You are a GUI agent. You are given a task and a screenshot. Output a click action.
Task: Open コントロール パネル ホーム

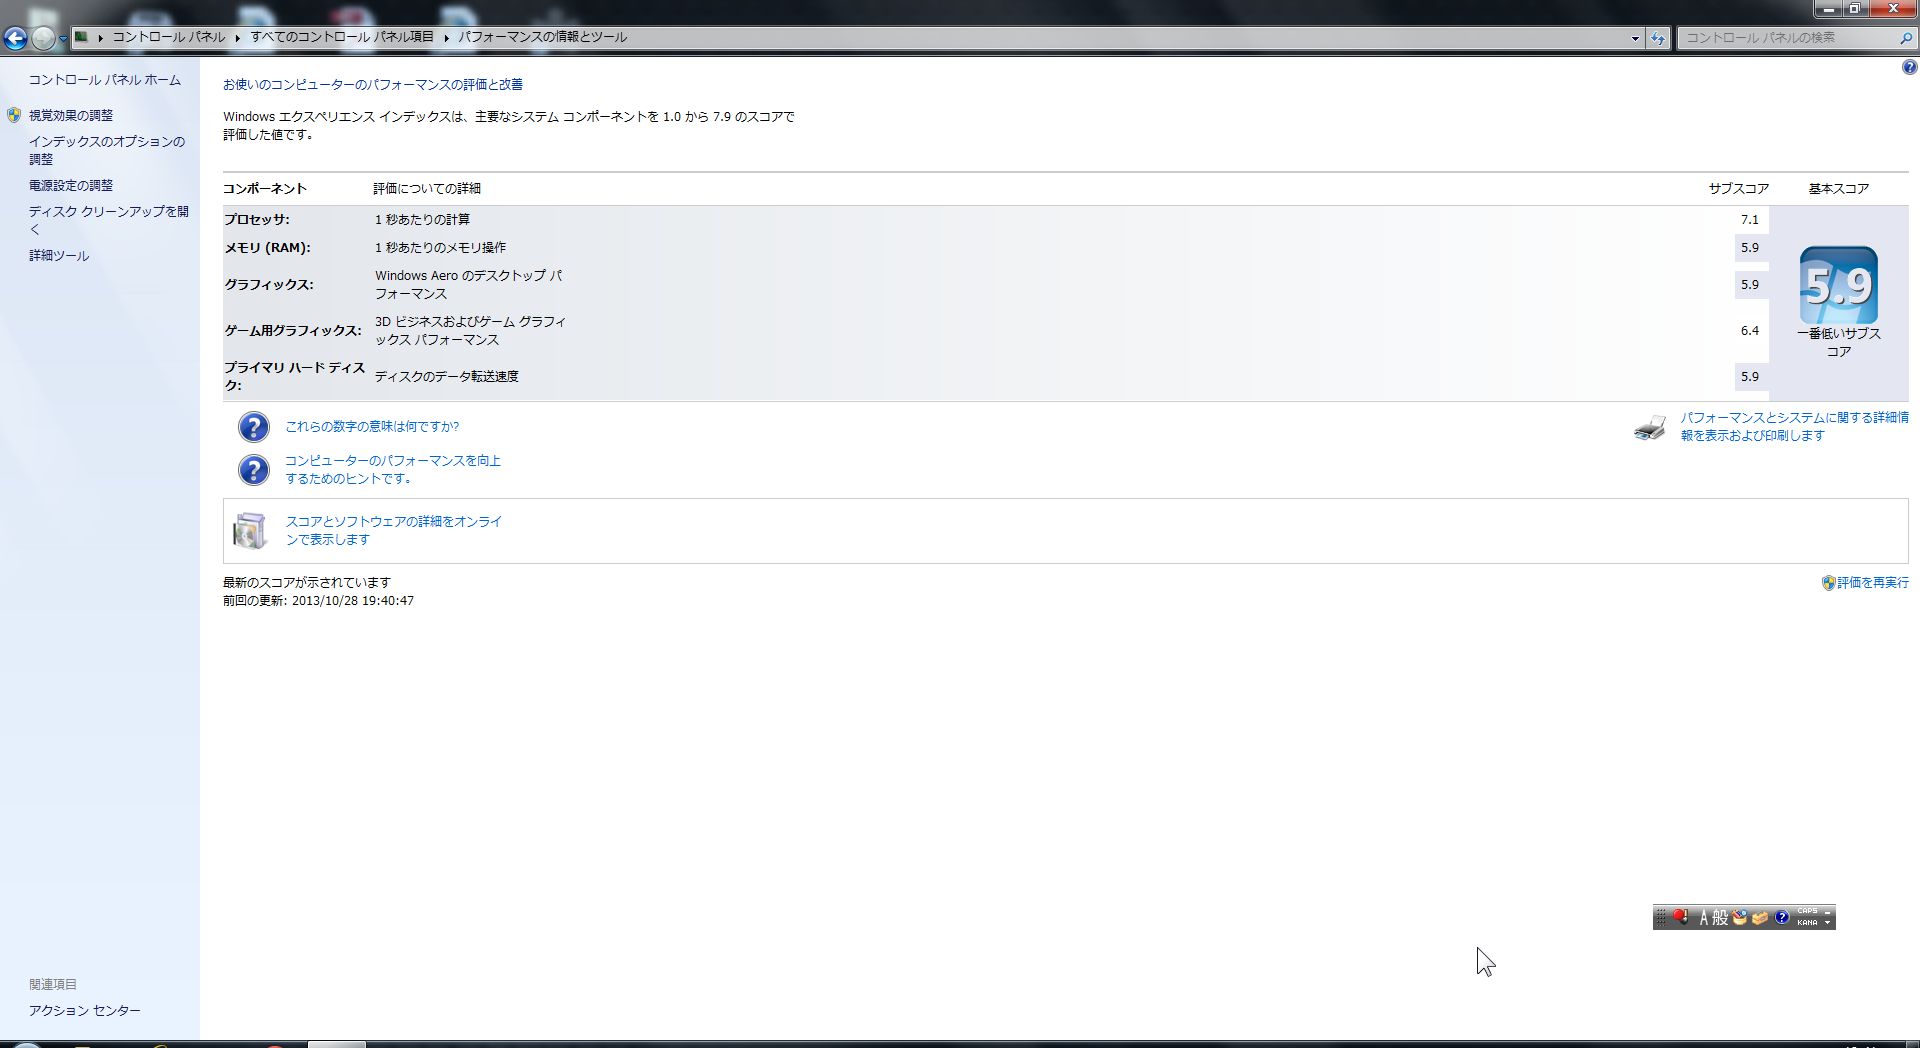click(x=105, y=80)
